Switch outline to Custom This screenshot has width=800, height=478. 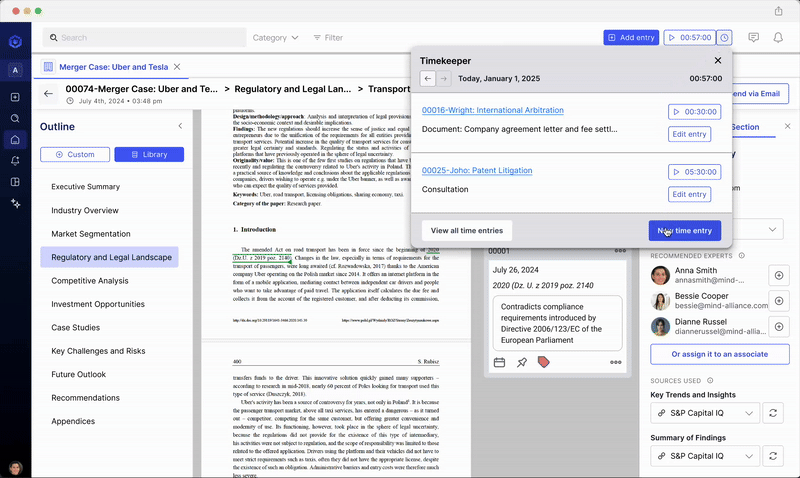[x=75, y=155]
